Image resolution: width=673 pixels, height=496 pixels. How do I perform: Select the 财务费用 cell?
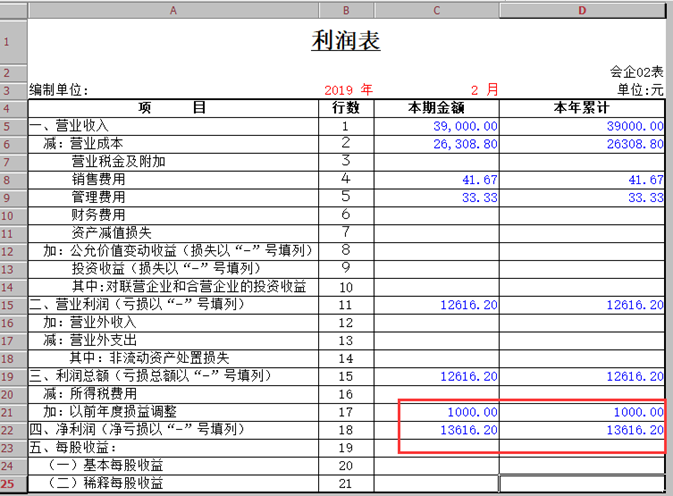[x=173, y=216]
